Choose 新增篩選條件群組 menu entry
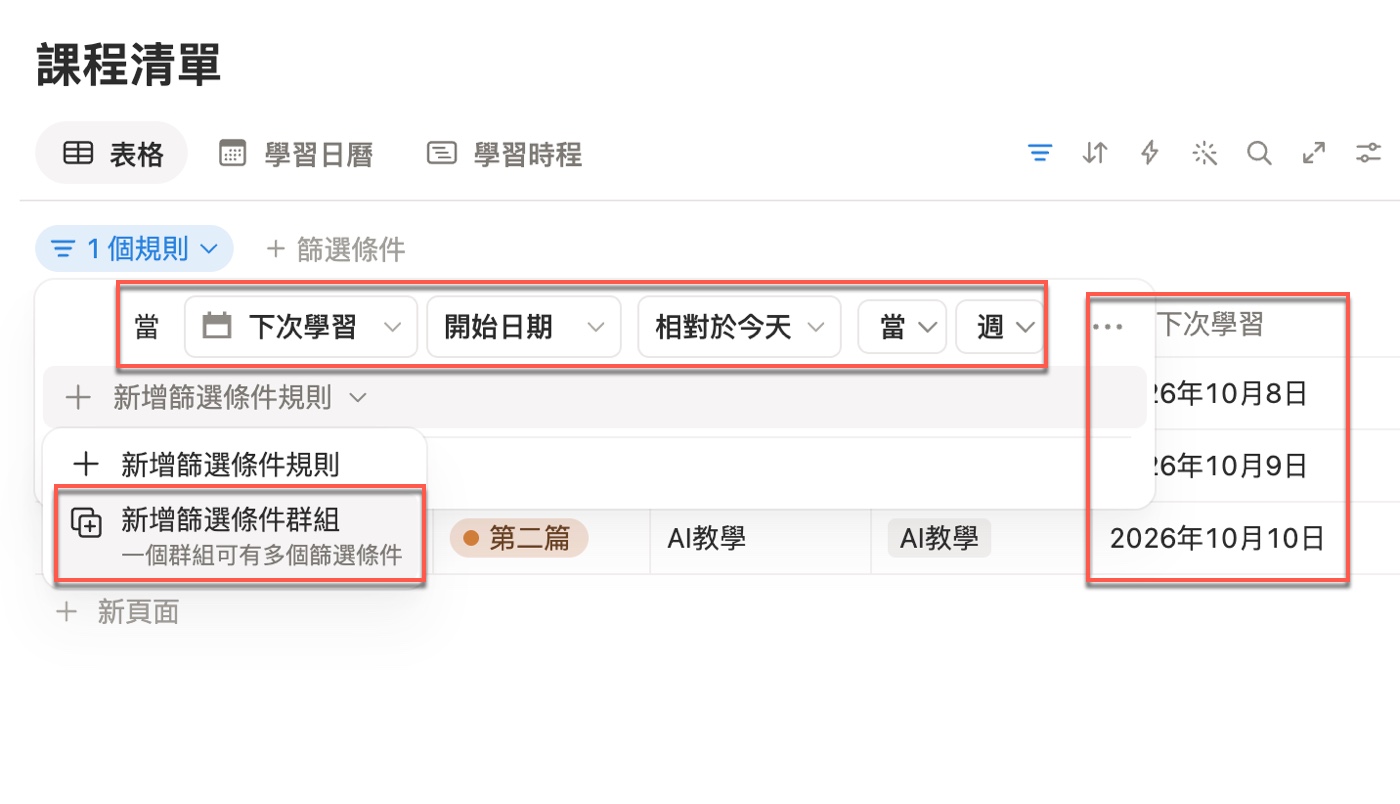The width and height of the screenshot is (1400, 804). 239,536
